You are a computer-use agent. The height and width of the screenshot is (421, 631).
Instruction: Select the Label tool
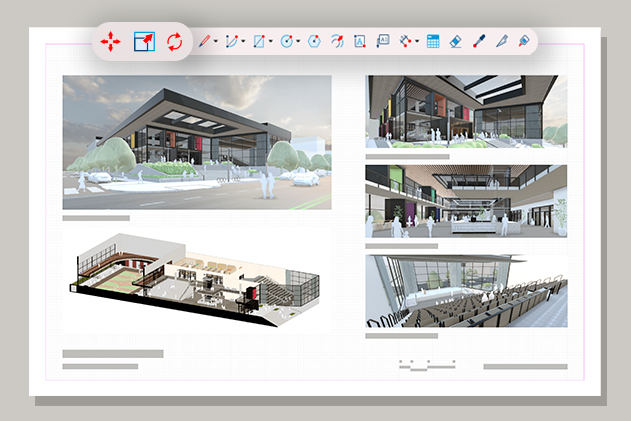point(383,41)
